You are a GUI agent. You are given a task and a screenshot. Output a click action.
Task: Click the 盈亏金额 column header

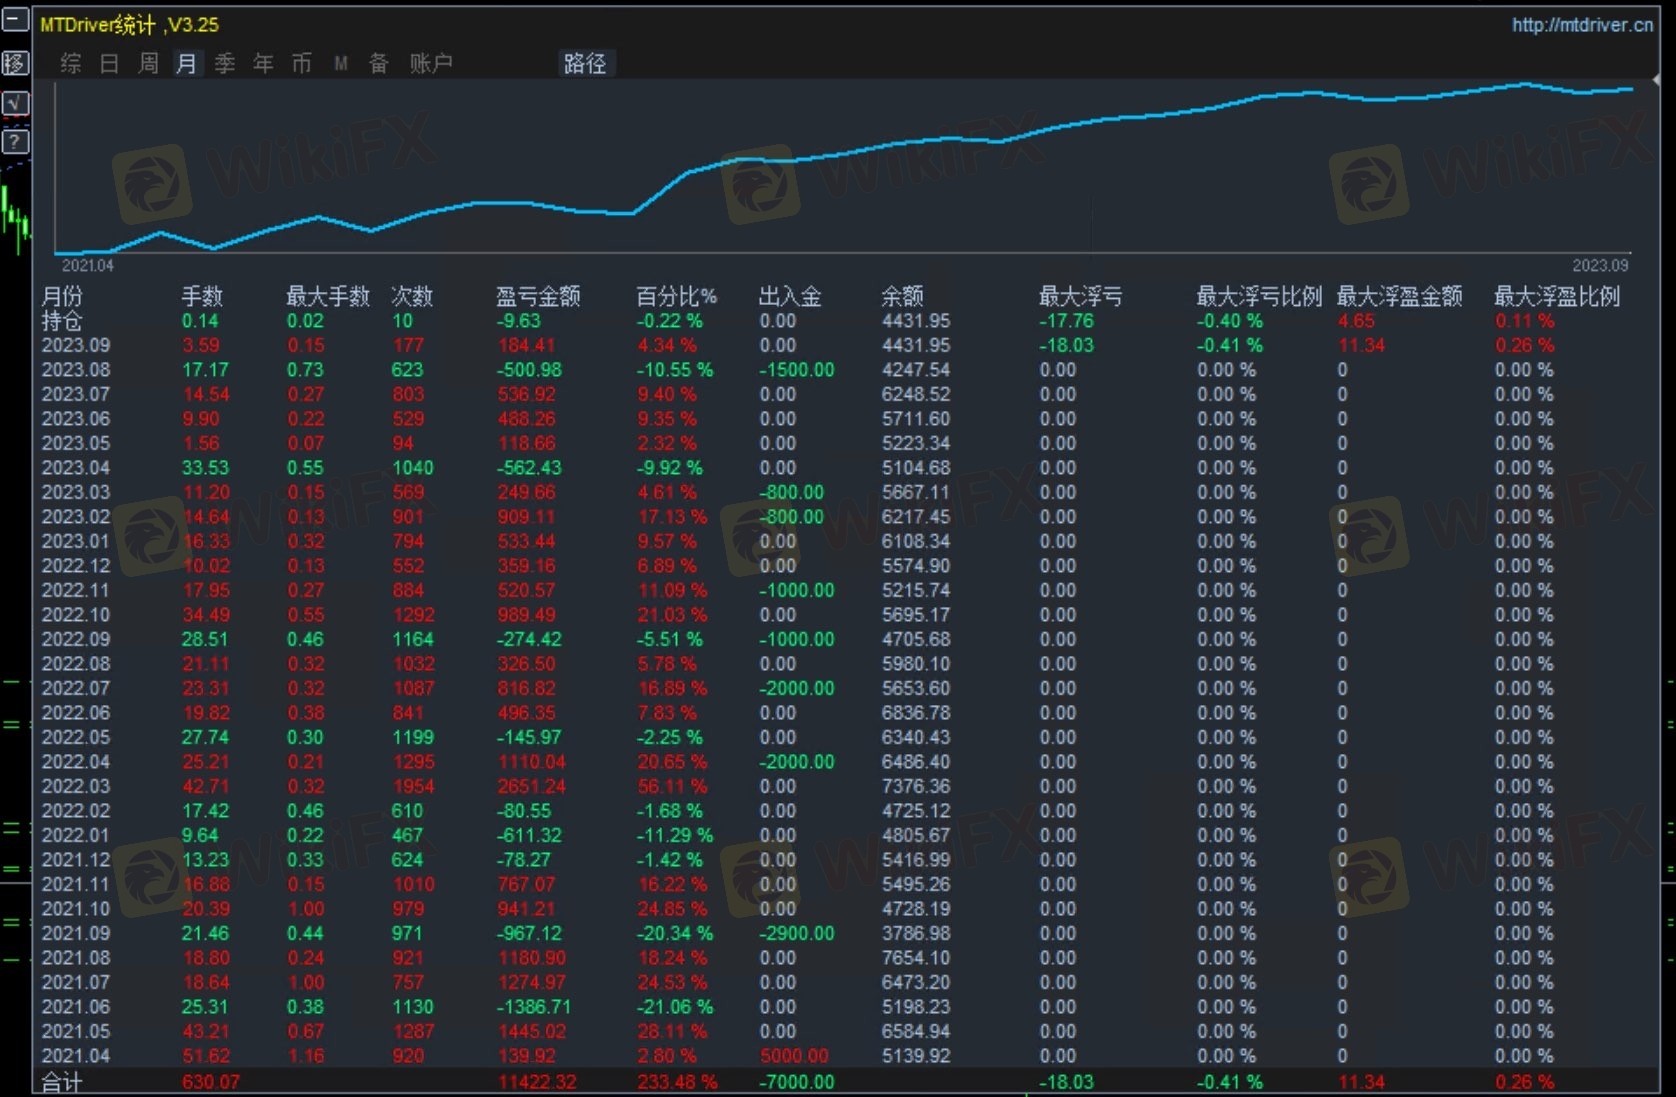pos(538,296)
